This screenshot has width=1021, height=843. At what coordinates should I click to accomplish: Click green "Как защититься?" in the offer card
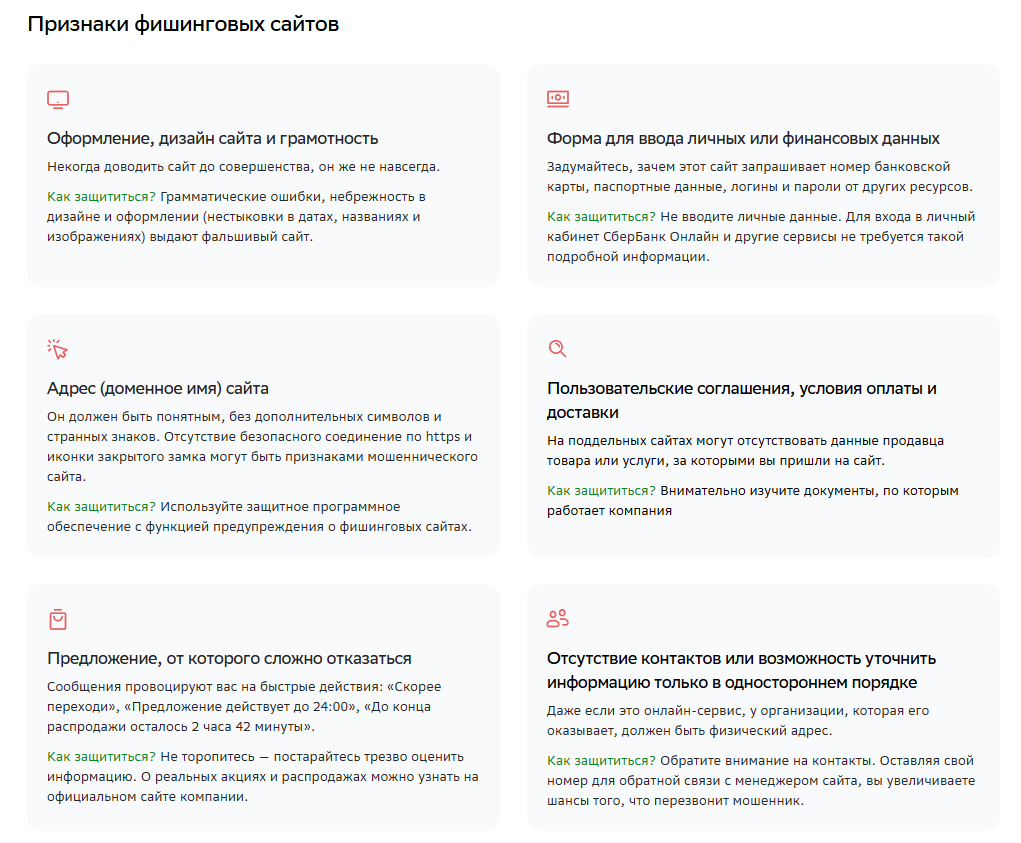point(101,756)
